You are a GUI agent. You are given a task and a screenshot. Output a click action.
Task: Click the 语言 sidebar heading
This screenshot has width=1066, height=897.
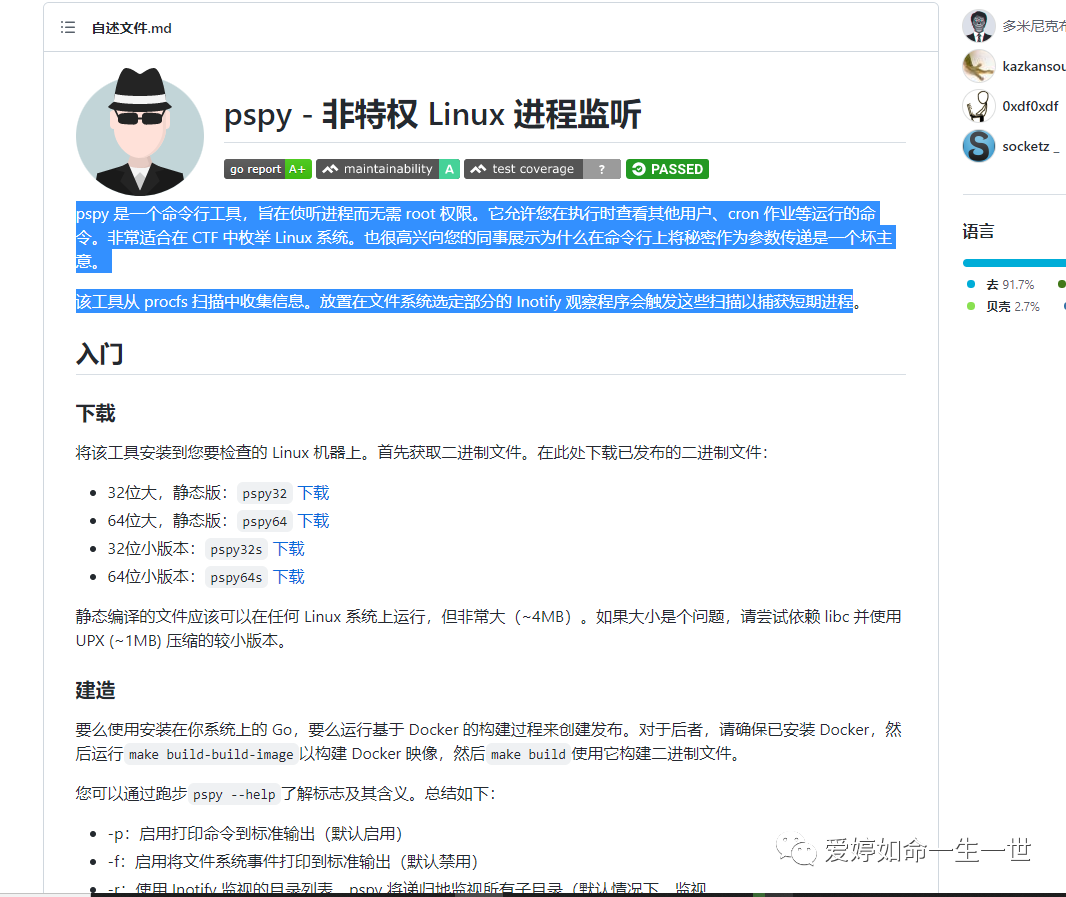978,231
